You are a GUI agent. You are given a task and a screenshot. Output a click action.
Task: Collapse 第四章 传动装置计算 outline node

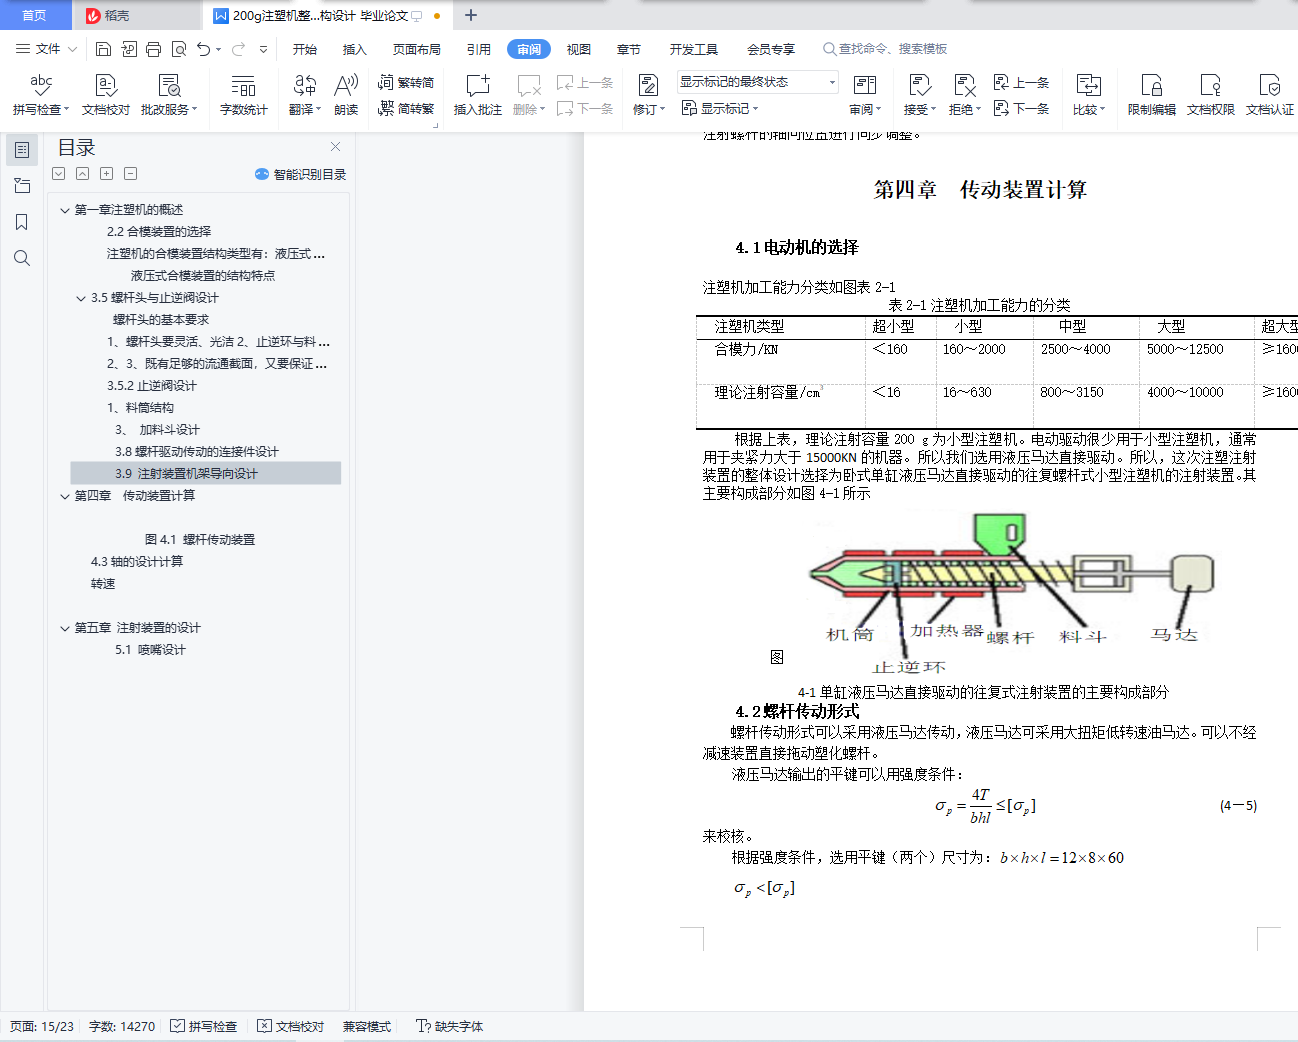(x=65, y=496)
